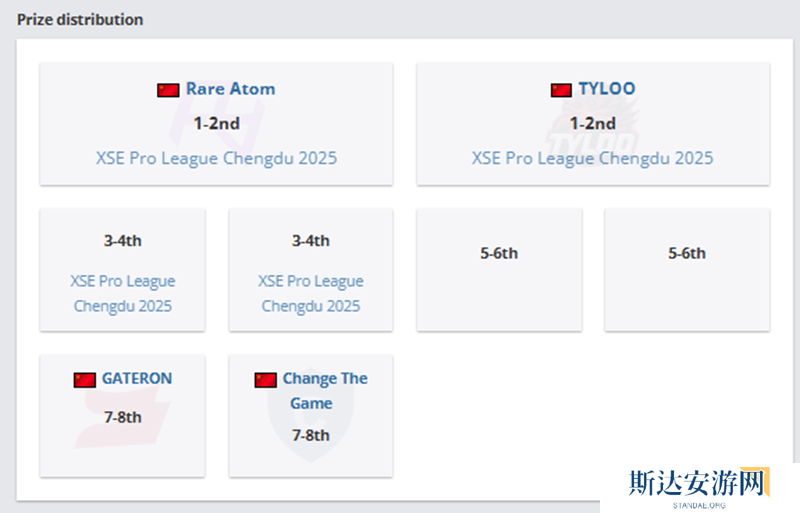Screen dimensions: 800x513
Task: Open the Rare Atom team page
Action: tap(230, 89)
